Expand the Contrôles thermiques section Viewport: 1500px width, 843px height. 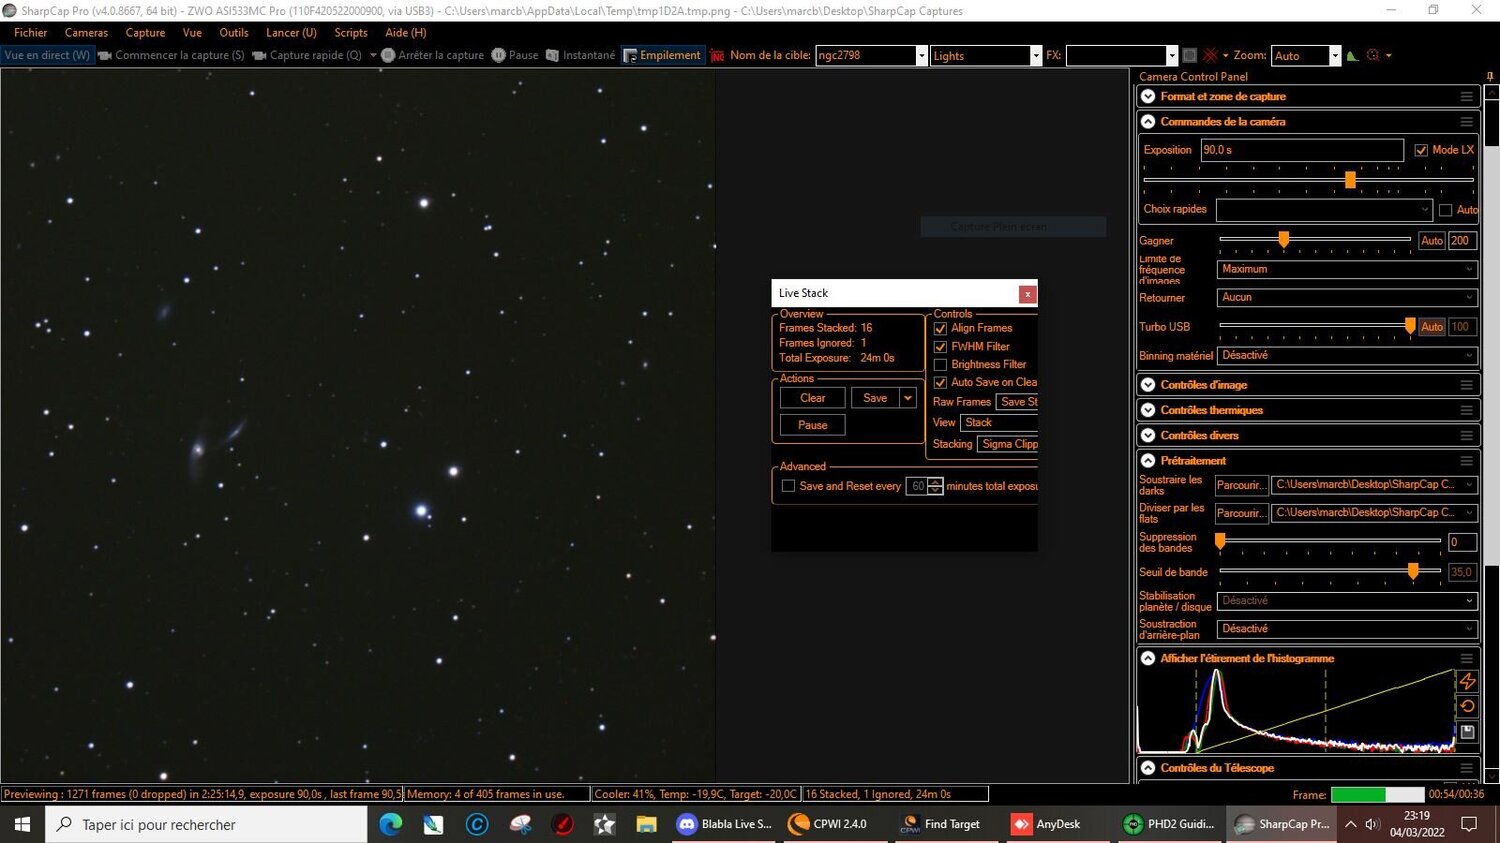click(1148, 410)
